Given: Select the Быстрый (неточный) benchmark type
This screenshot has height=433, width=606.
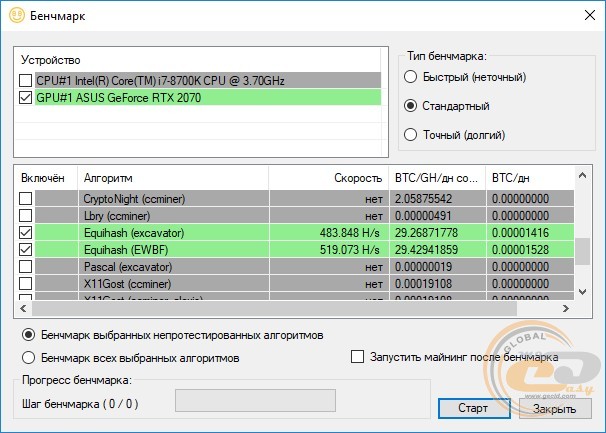Looking at the screenshot, I should point(410,77).
